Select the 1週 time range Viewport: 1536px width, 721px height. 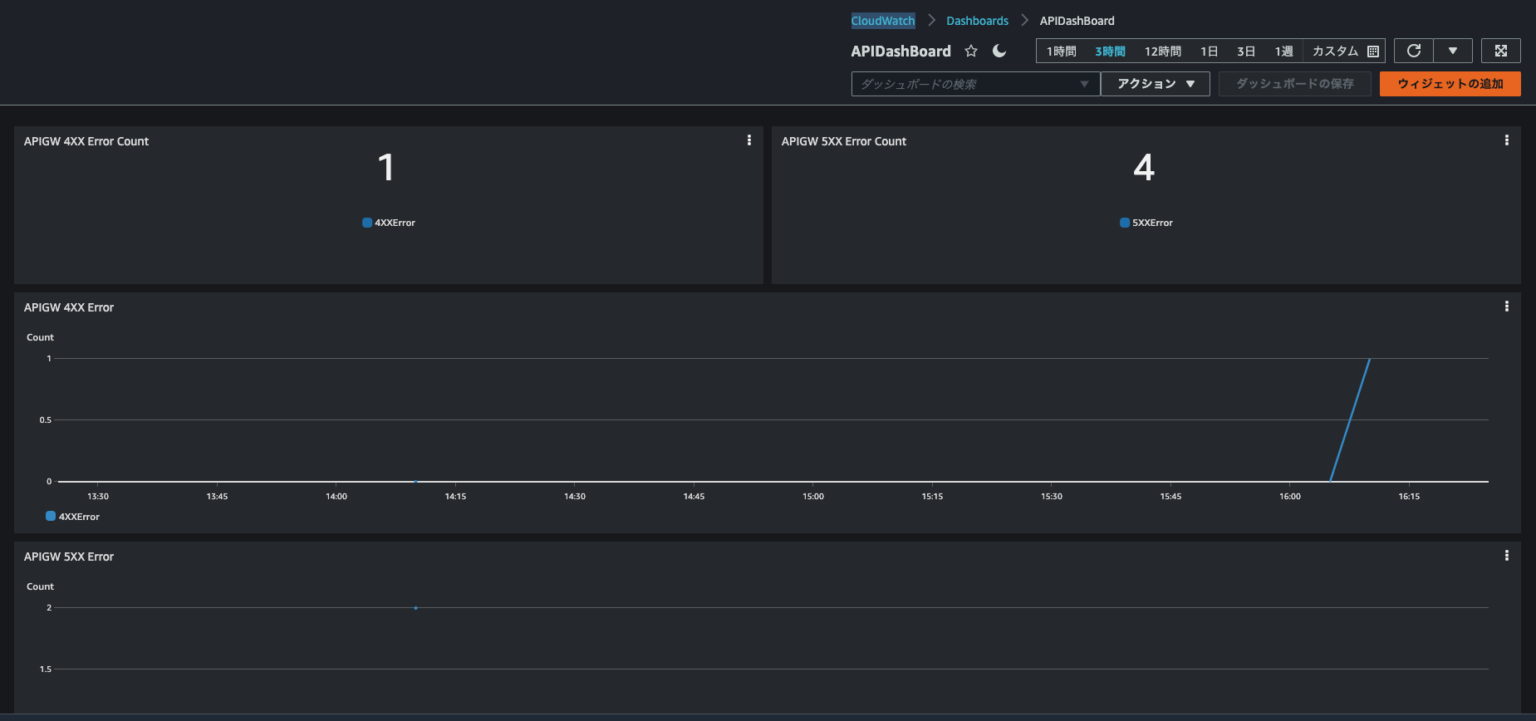tap(1283, 50)
